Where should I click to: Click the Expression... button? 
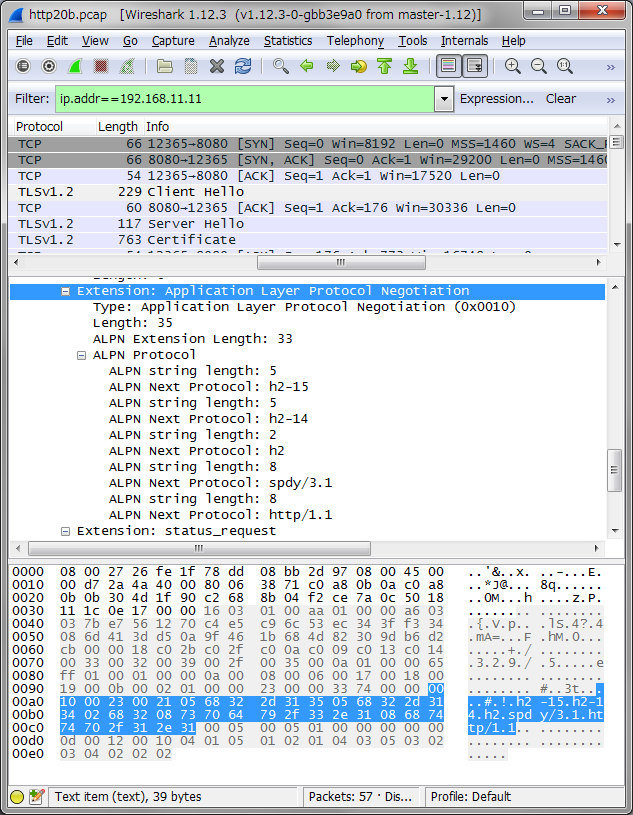coord(496,99)
